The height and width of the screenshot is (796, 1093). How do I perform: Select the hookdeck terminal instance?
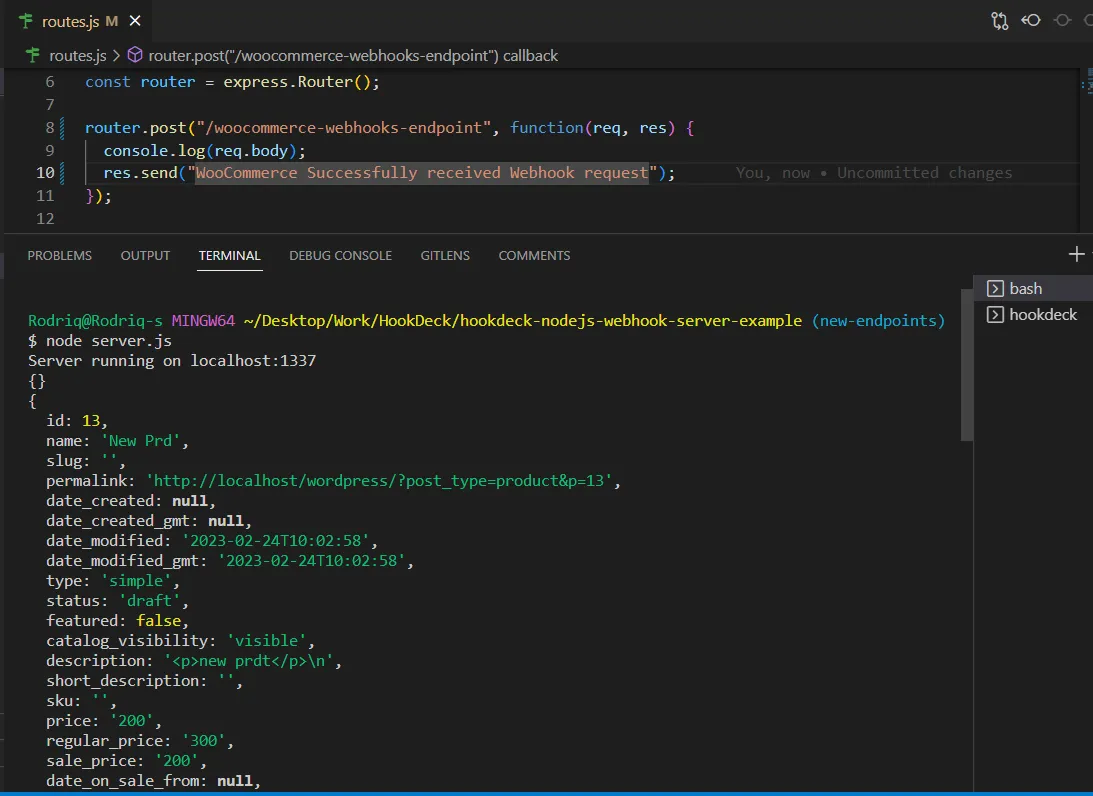coord(1033,314)
